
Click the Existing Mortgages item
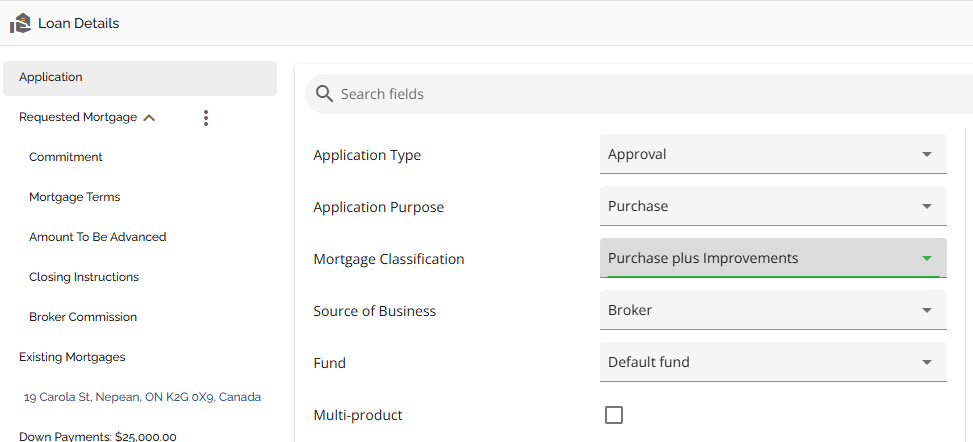pyautogui.click(x=72, y=357)
